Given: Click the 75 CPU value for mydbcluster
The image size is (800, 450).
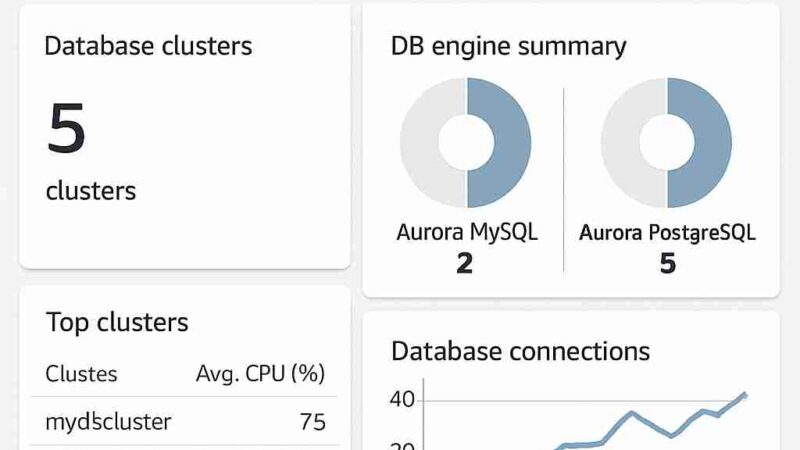Looking at the screenshot, I should [312, 422].
